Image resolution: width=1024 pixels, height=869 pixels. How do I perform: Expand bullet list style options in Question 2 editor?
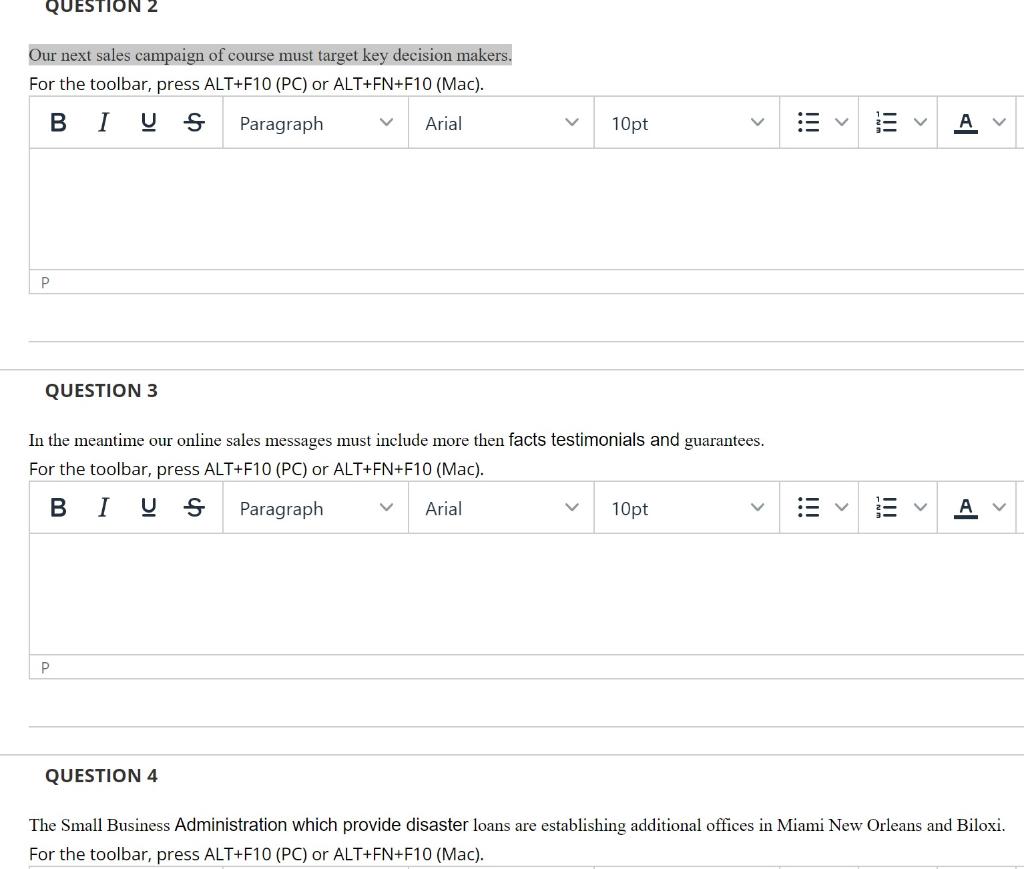[x=842, y=122]
